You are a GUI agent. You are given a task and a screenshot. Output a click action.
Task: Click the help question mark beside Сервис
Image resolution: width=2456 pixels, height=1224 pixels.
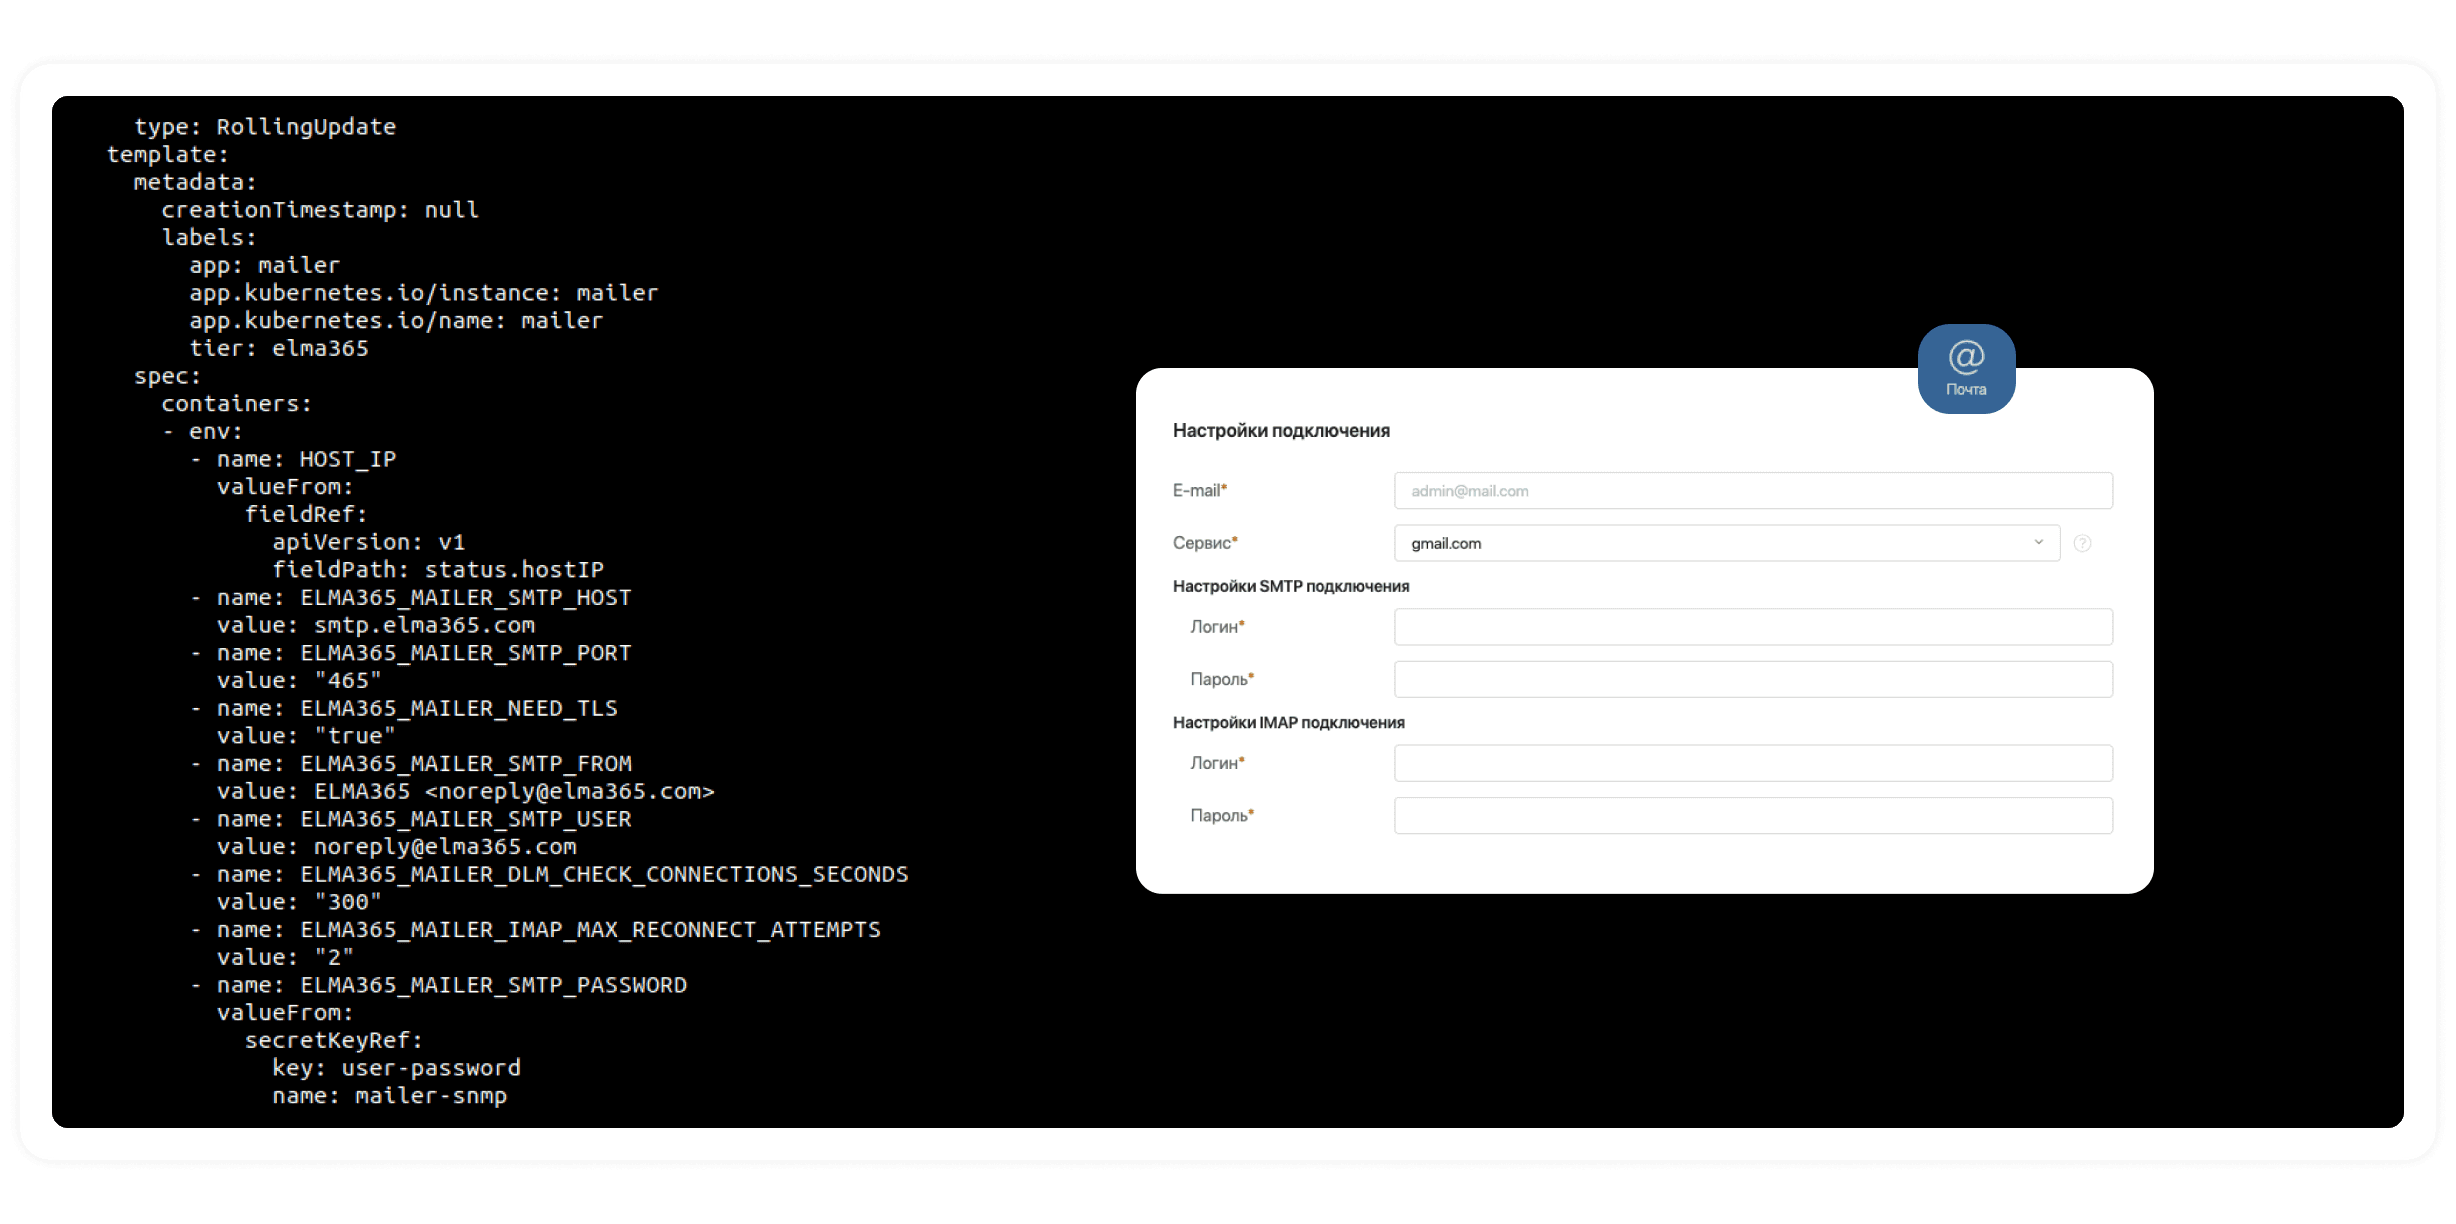pyautogui.click(x=2082, y=543)
